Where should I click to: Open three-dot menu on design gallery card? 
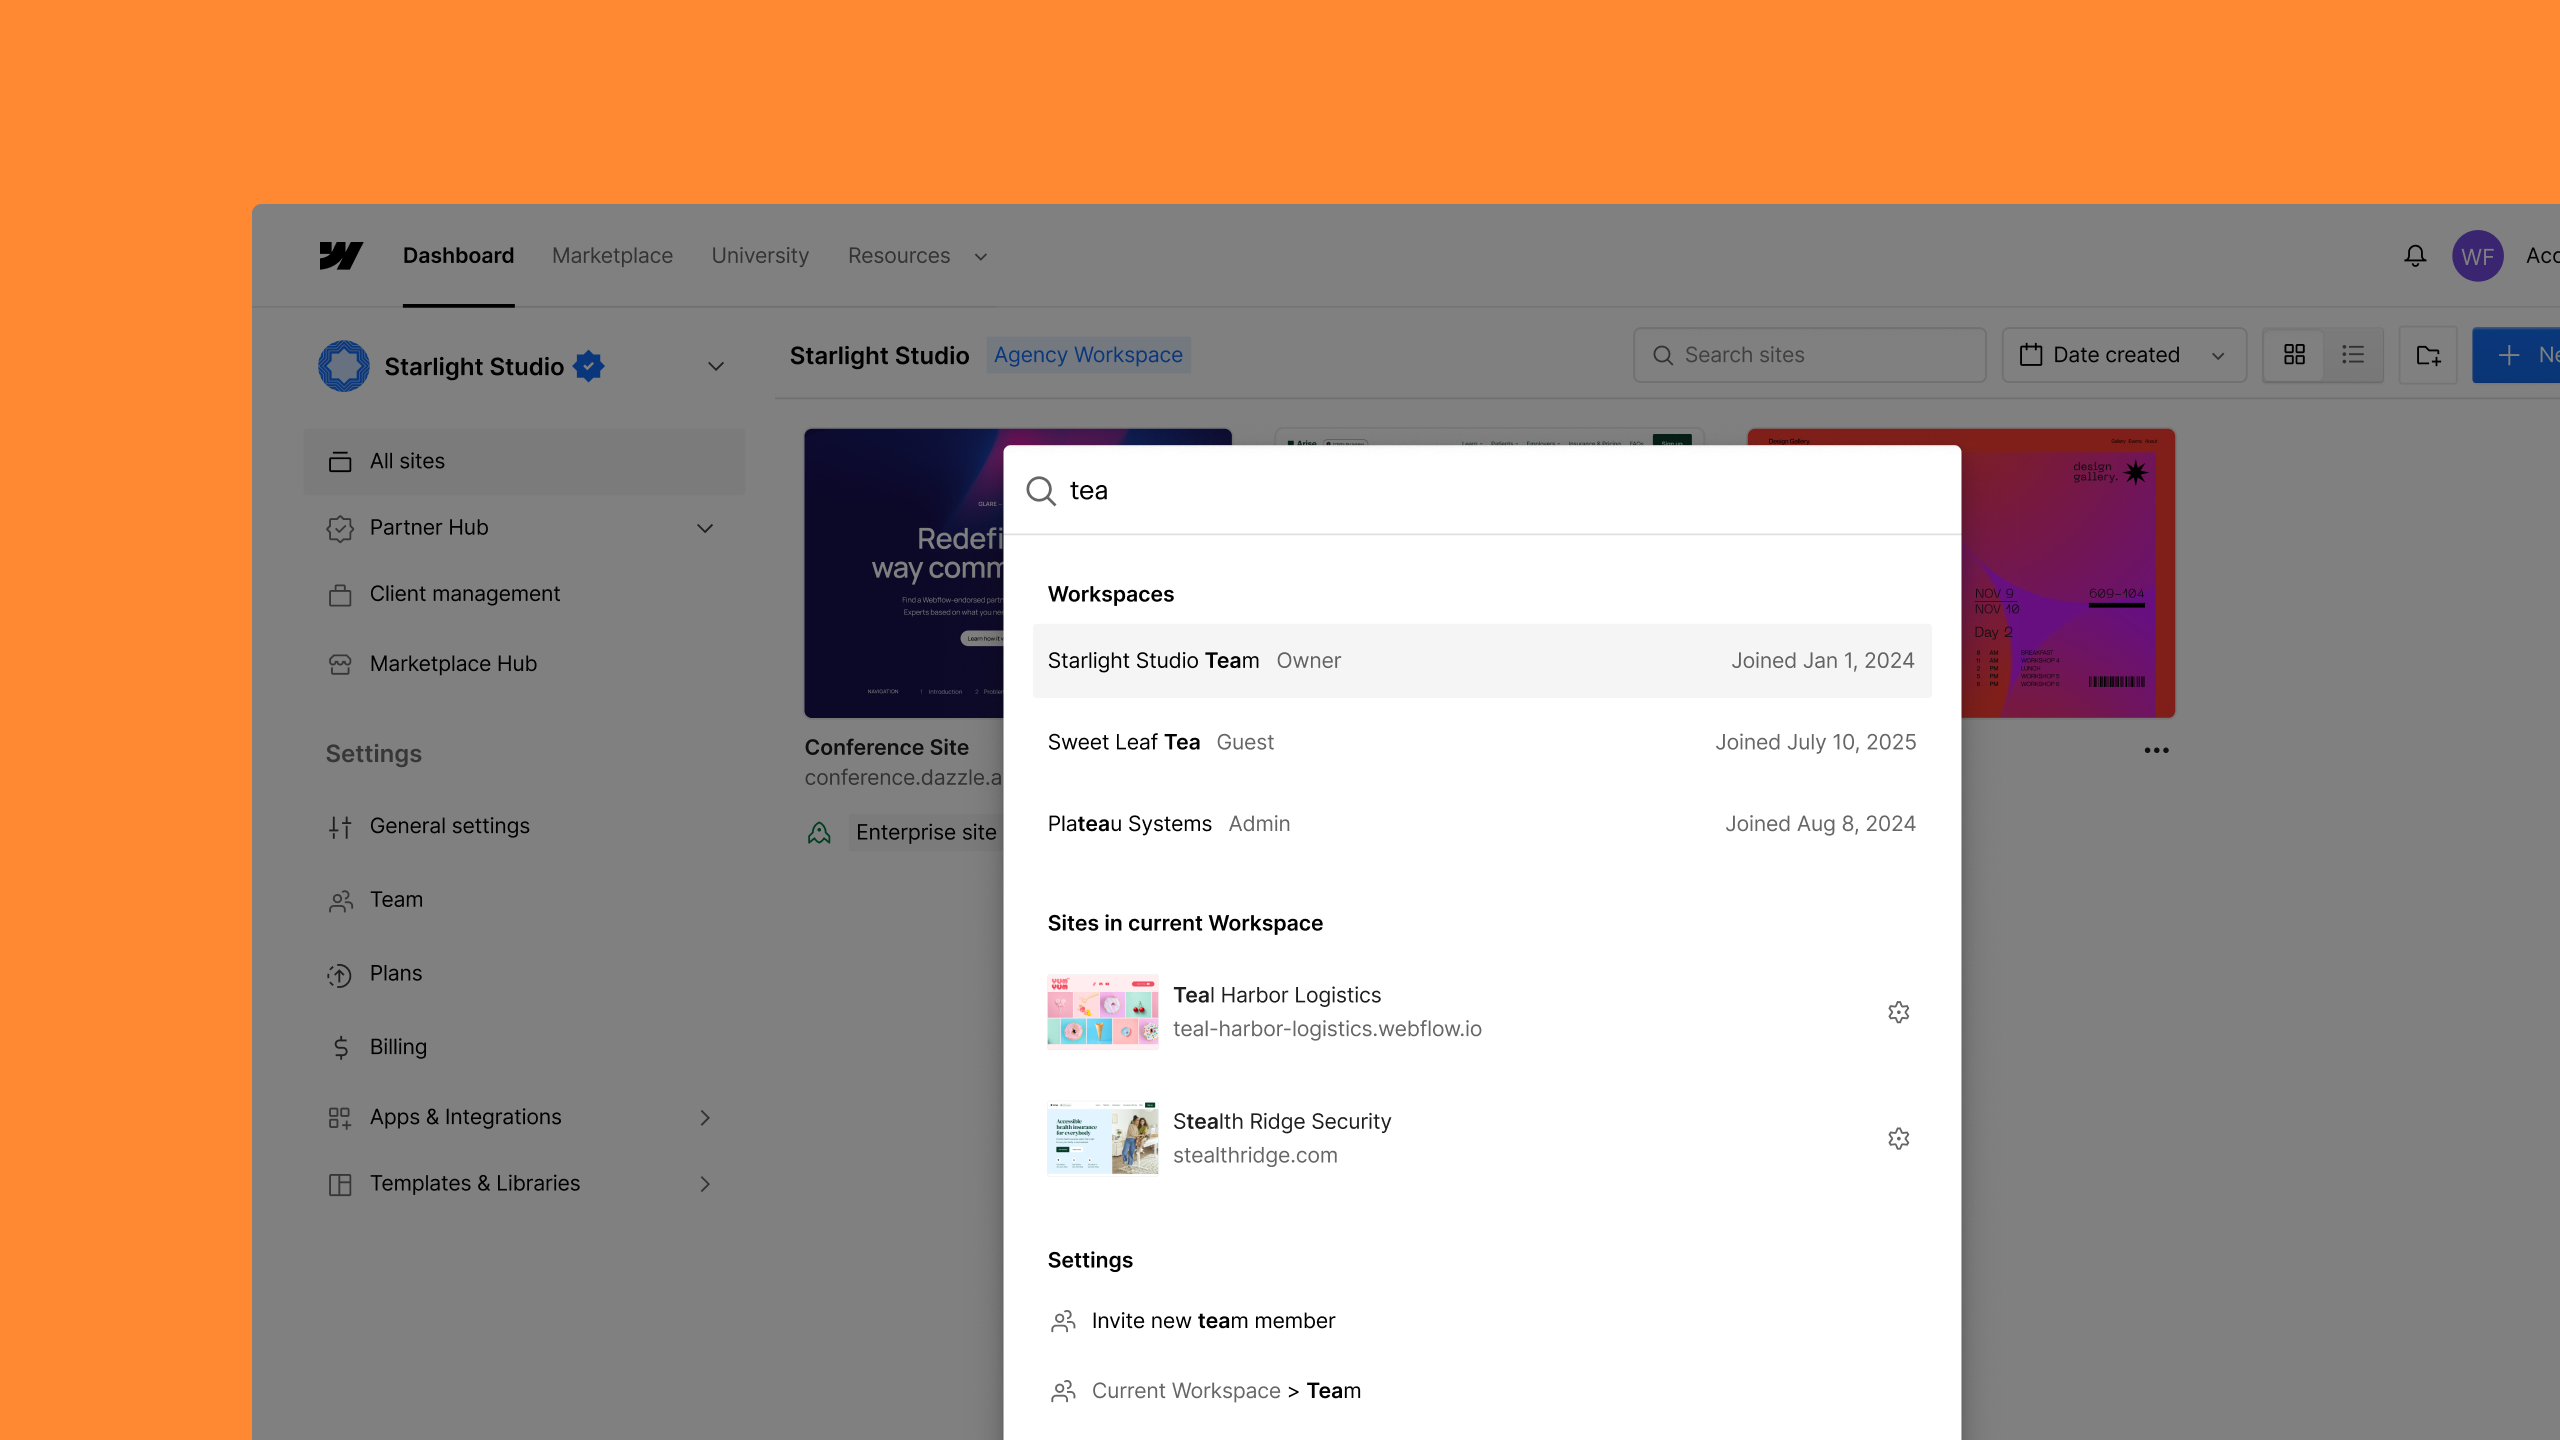[2156, 750]
